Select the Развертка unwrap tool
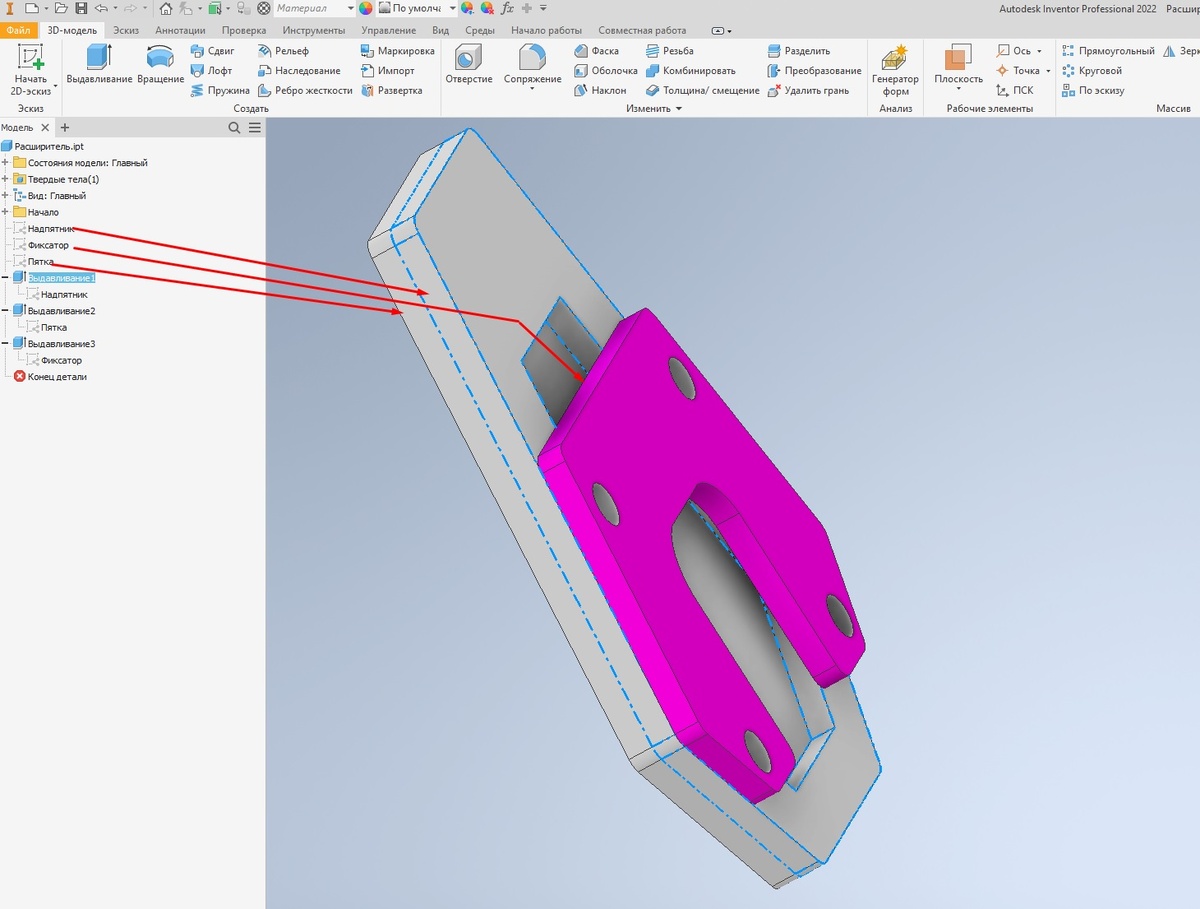The height and width of the screenshot is (909, 1200). [391, 90]
